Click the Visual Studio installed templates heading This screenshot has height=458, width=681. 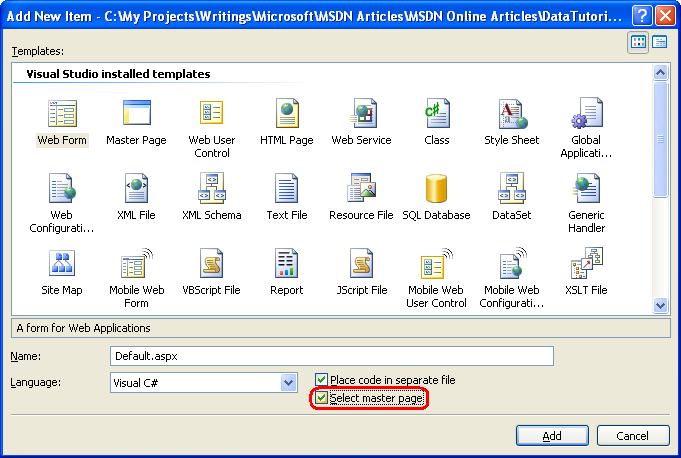click(x=118, y=74)
